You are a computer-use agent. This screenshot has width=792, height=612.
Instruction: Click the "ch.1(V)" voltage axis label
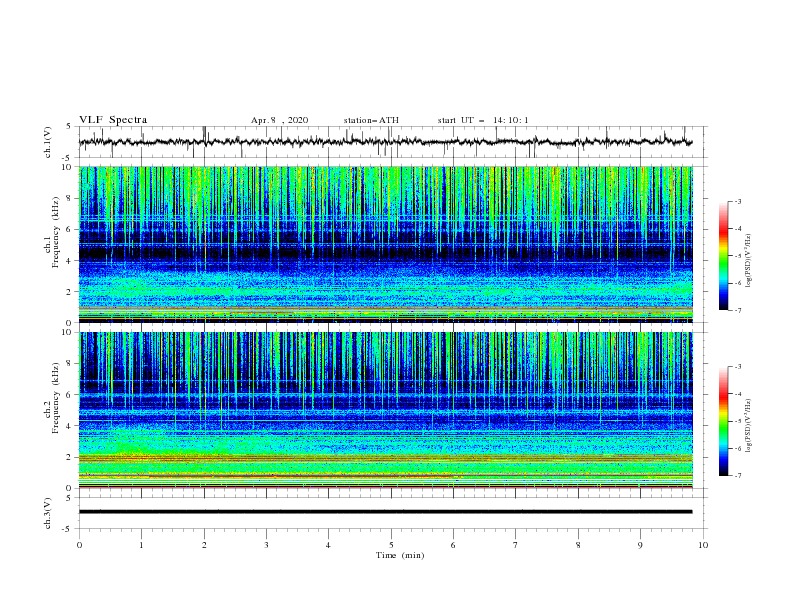[x=48, y=142]
